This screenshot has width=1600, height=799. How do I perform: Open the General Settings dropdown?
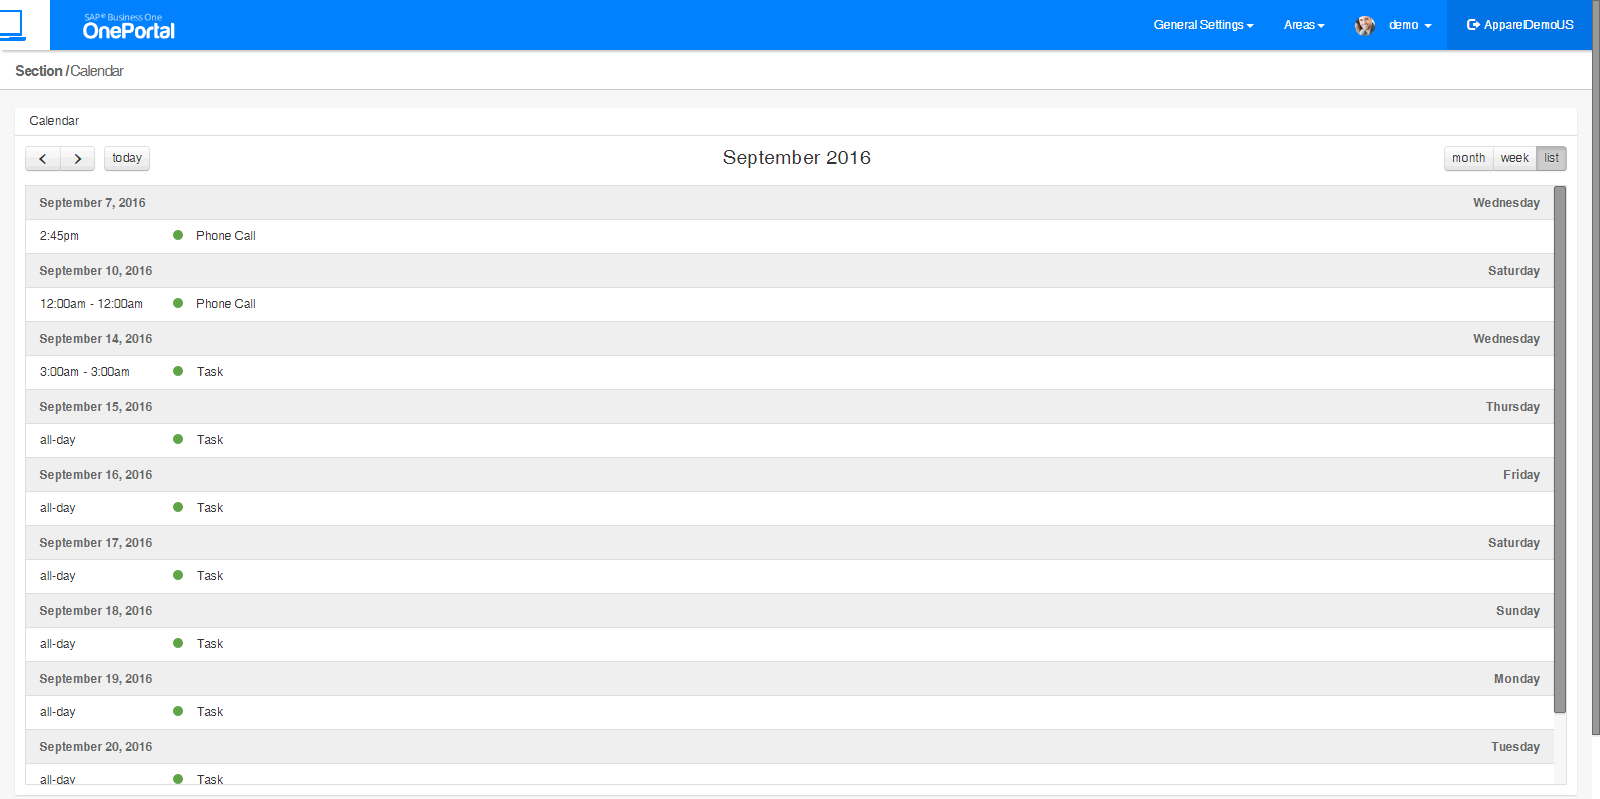[x=1203, y=25]
